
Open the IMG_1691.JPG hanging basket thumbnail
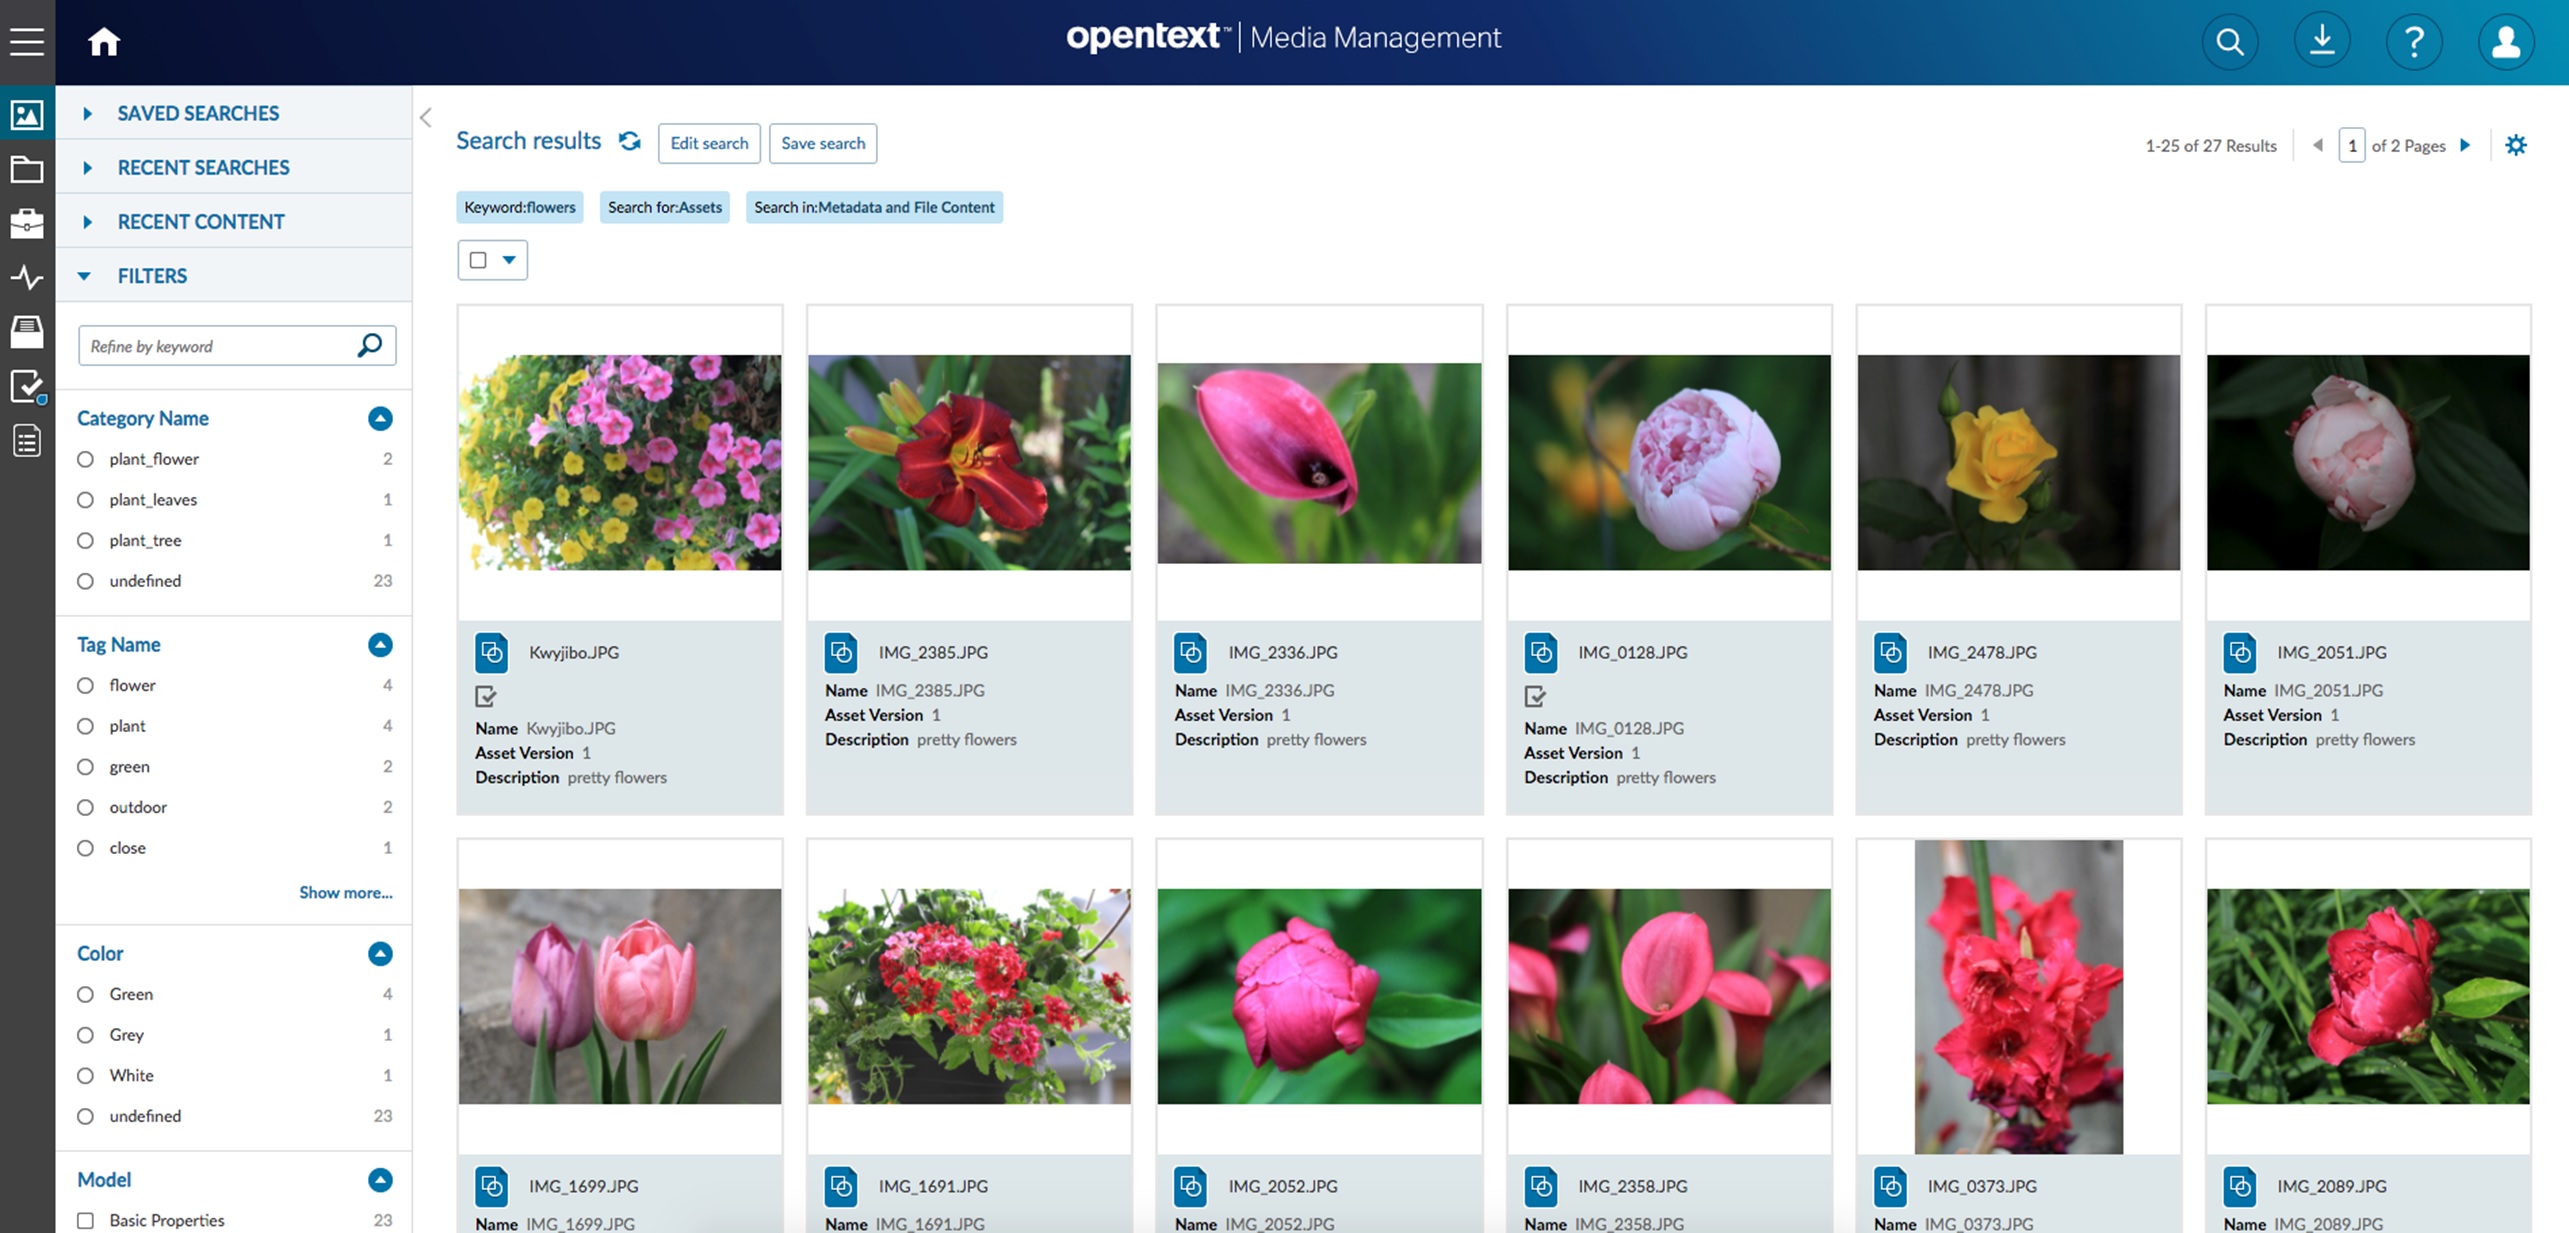[969, 996]
